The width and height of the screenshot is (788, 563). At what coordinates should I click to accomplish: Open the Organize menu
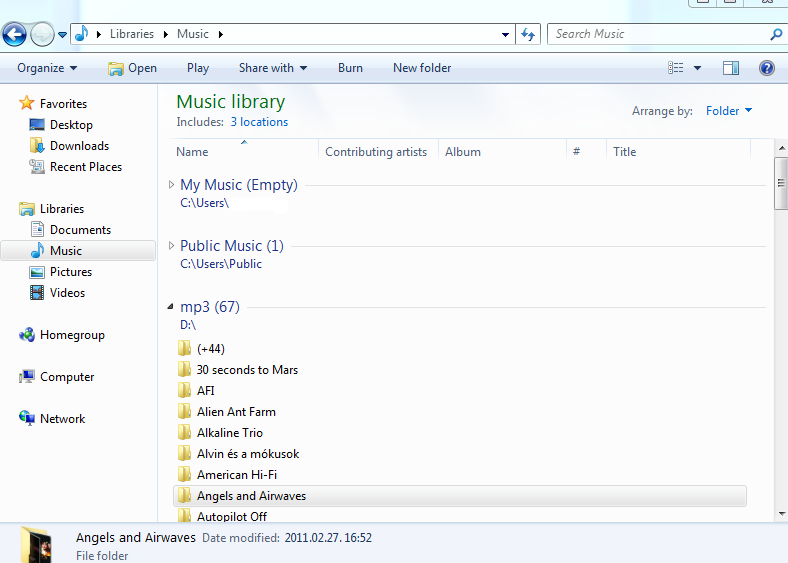[x=47, y=68]
